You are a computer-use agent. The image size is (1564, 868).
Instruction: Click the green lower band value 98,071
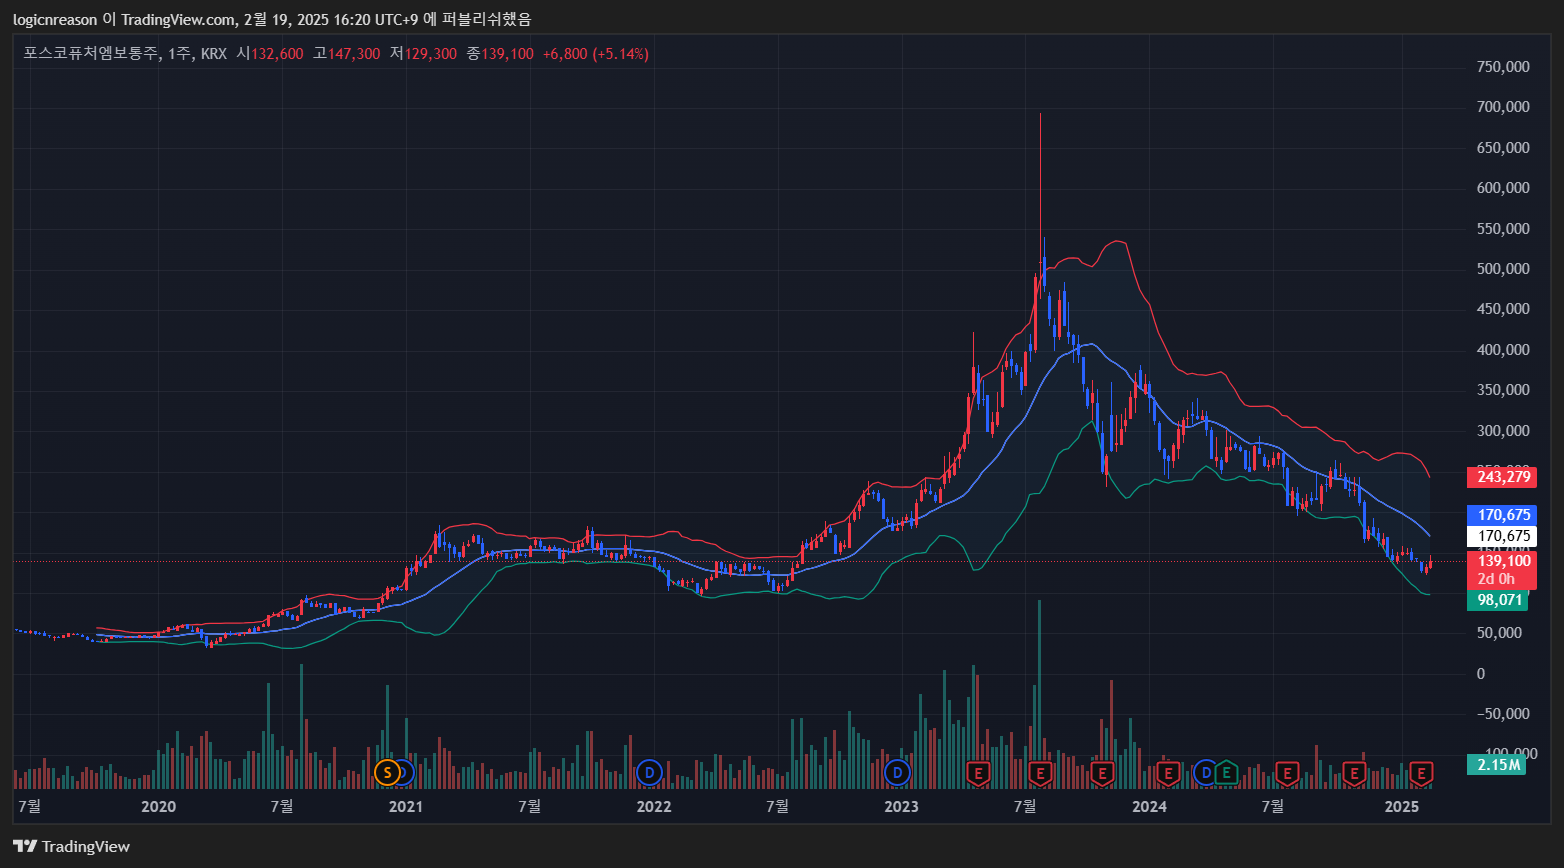[1499, 600]
